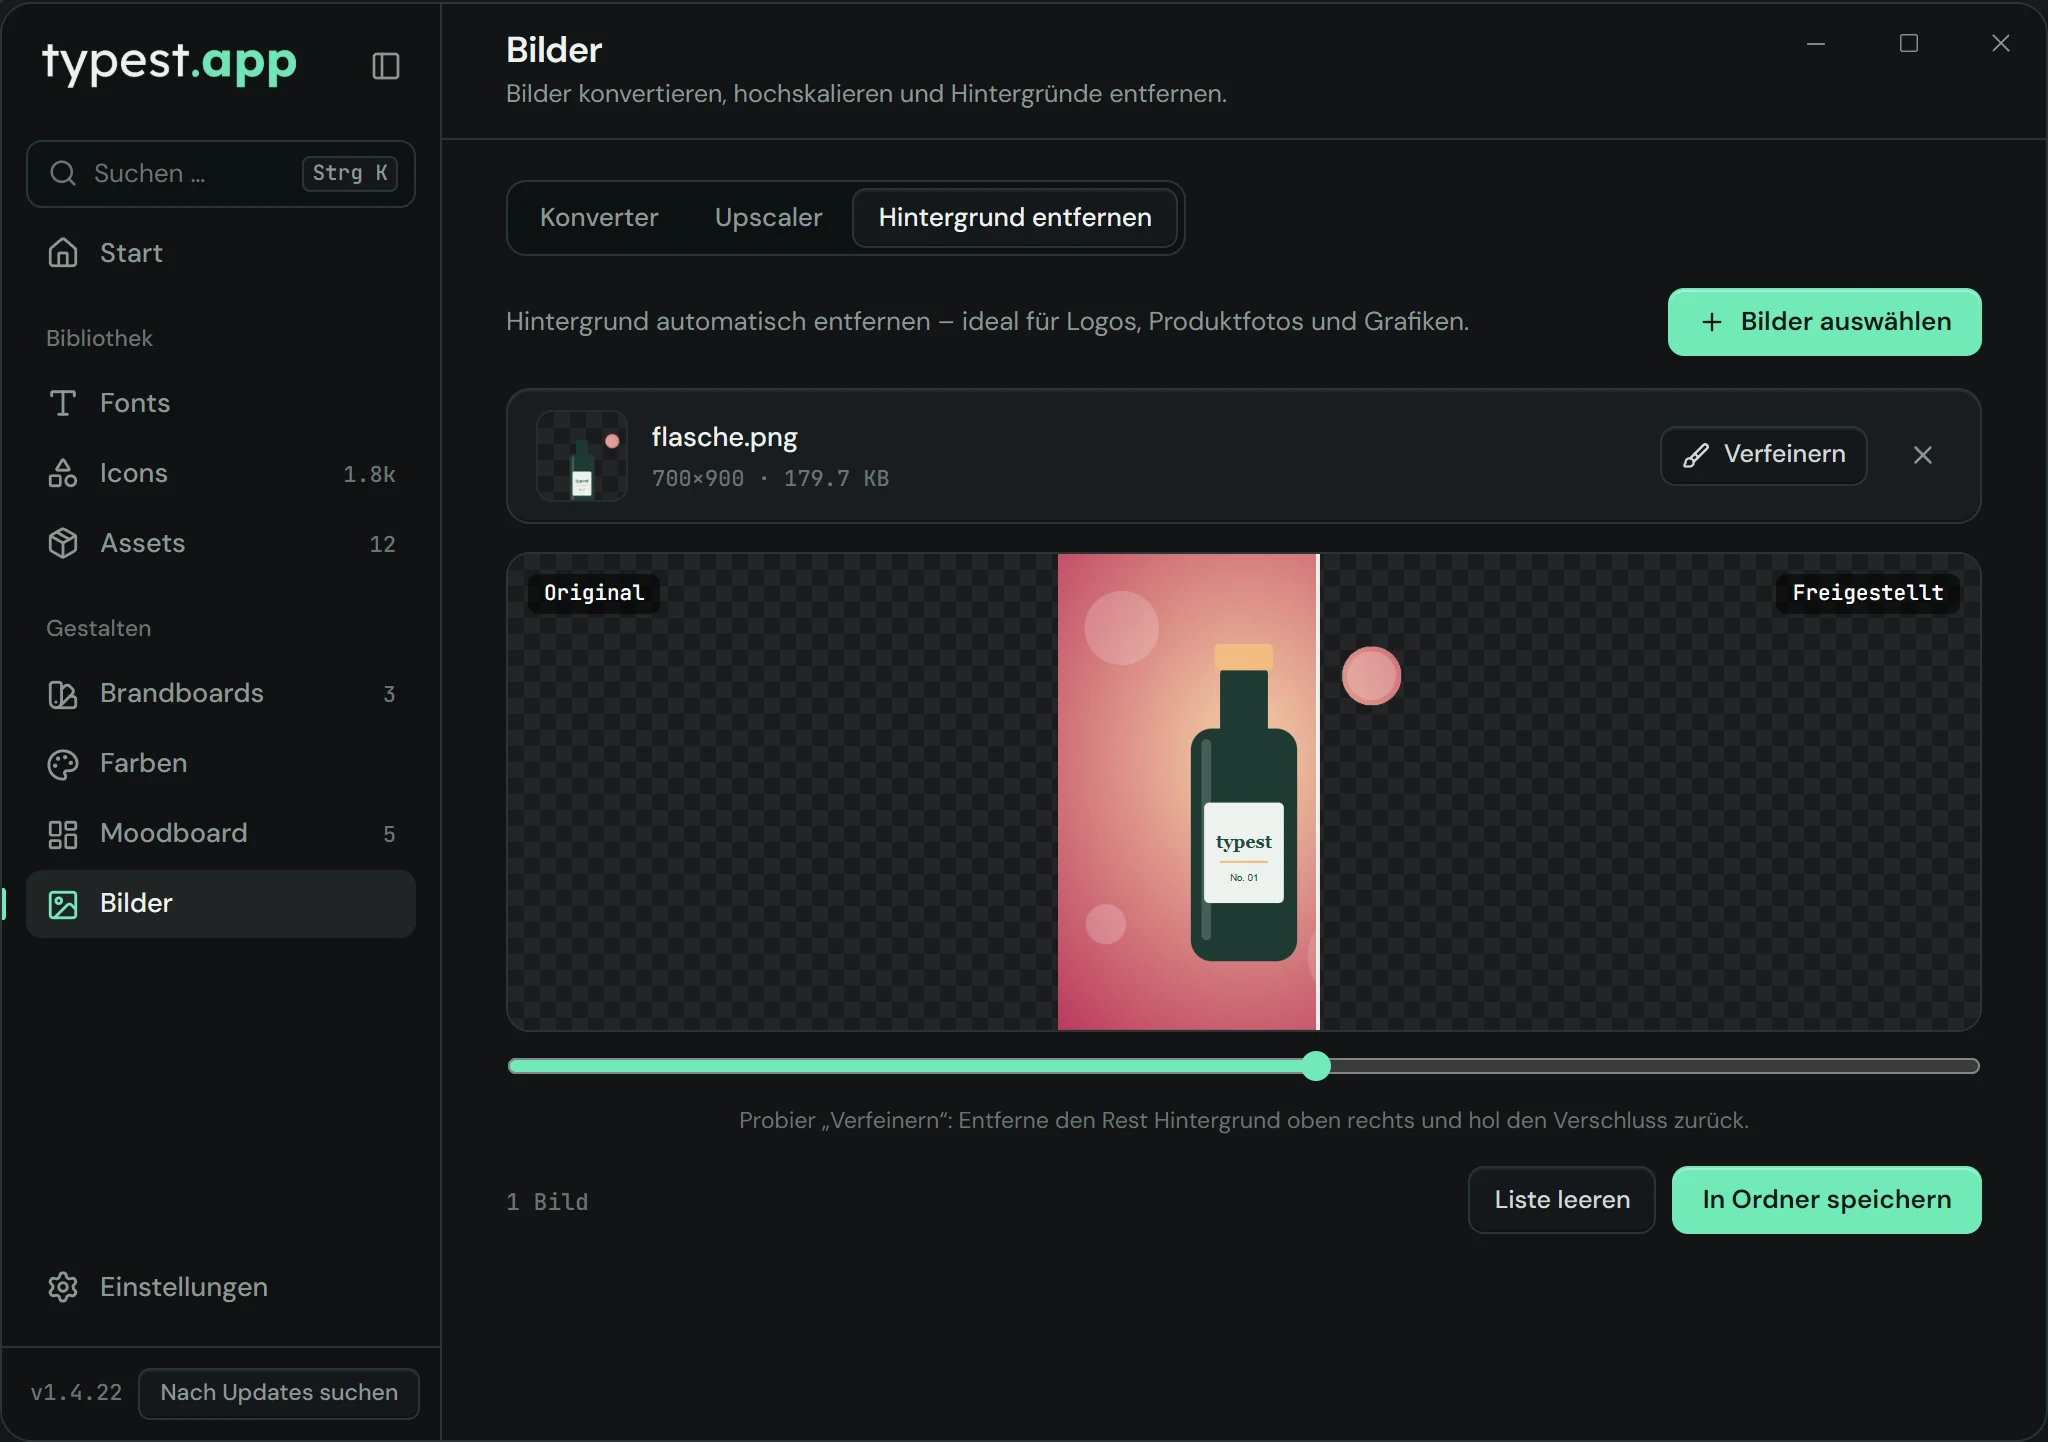
Task: Click the 1 Bild counter text
Action: coord(547,1202)
